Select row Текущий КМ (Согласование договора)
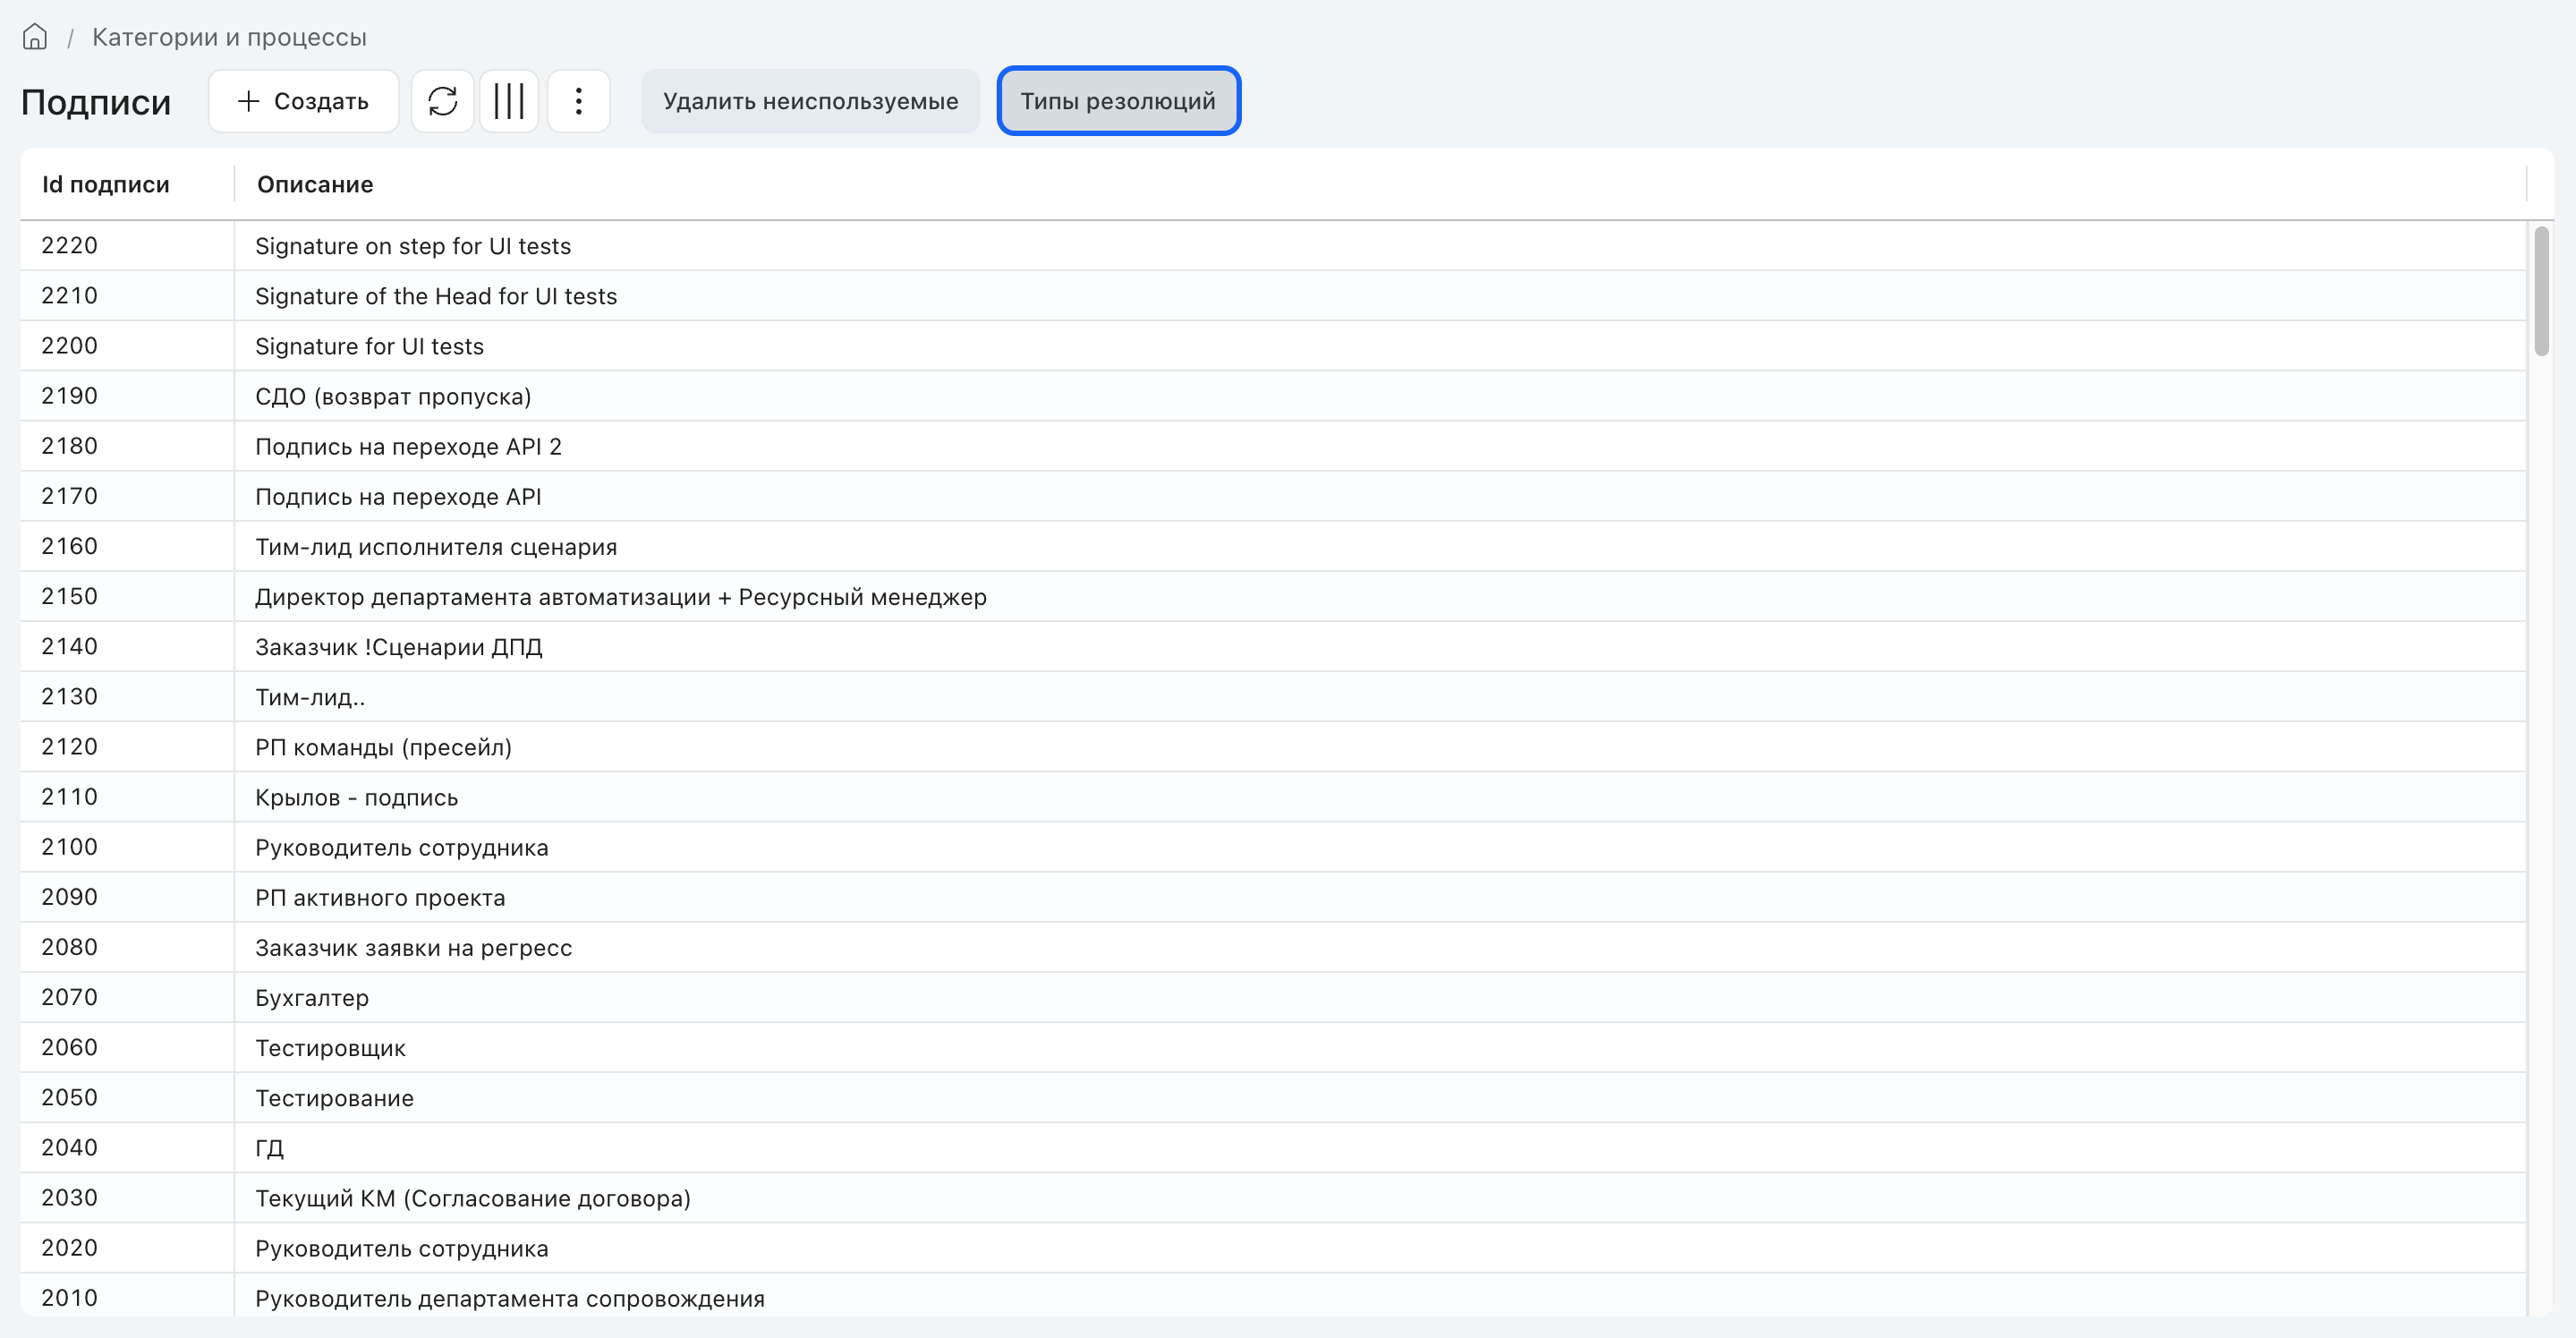 (x=1273, y=1198)
